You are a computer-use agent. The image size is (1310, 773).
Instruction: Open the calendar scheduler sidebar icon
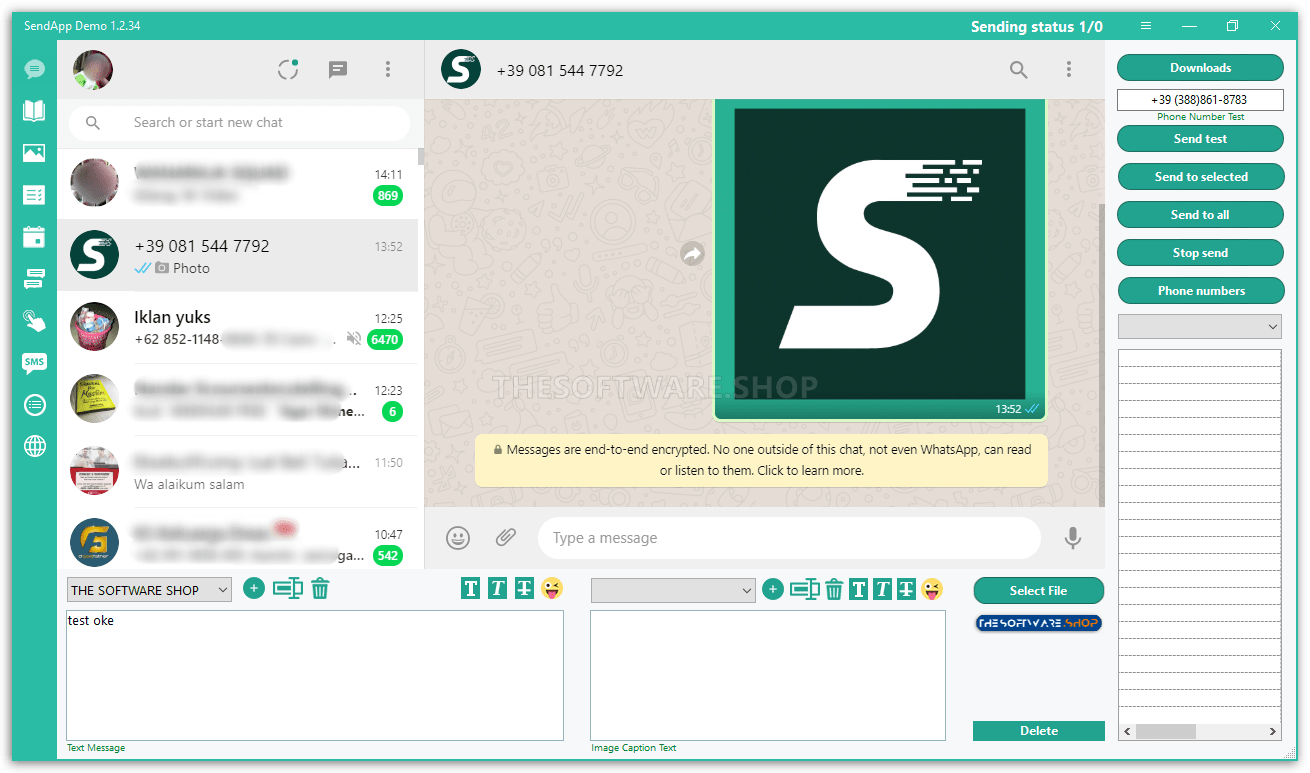(35, 237)
